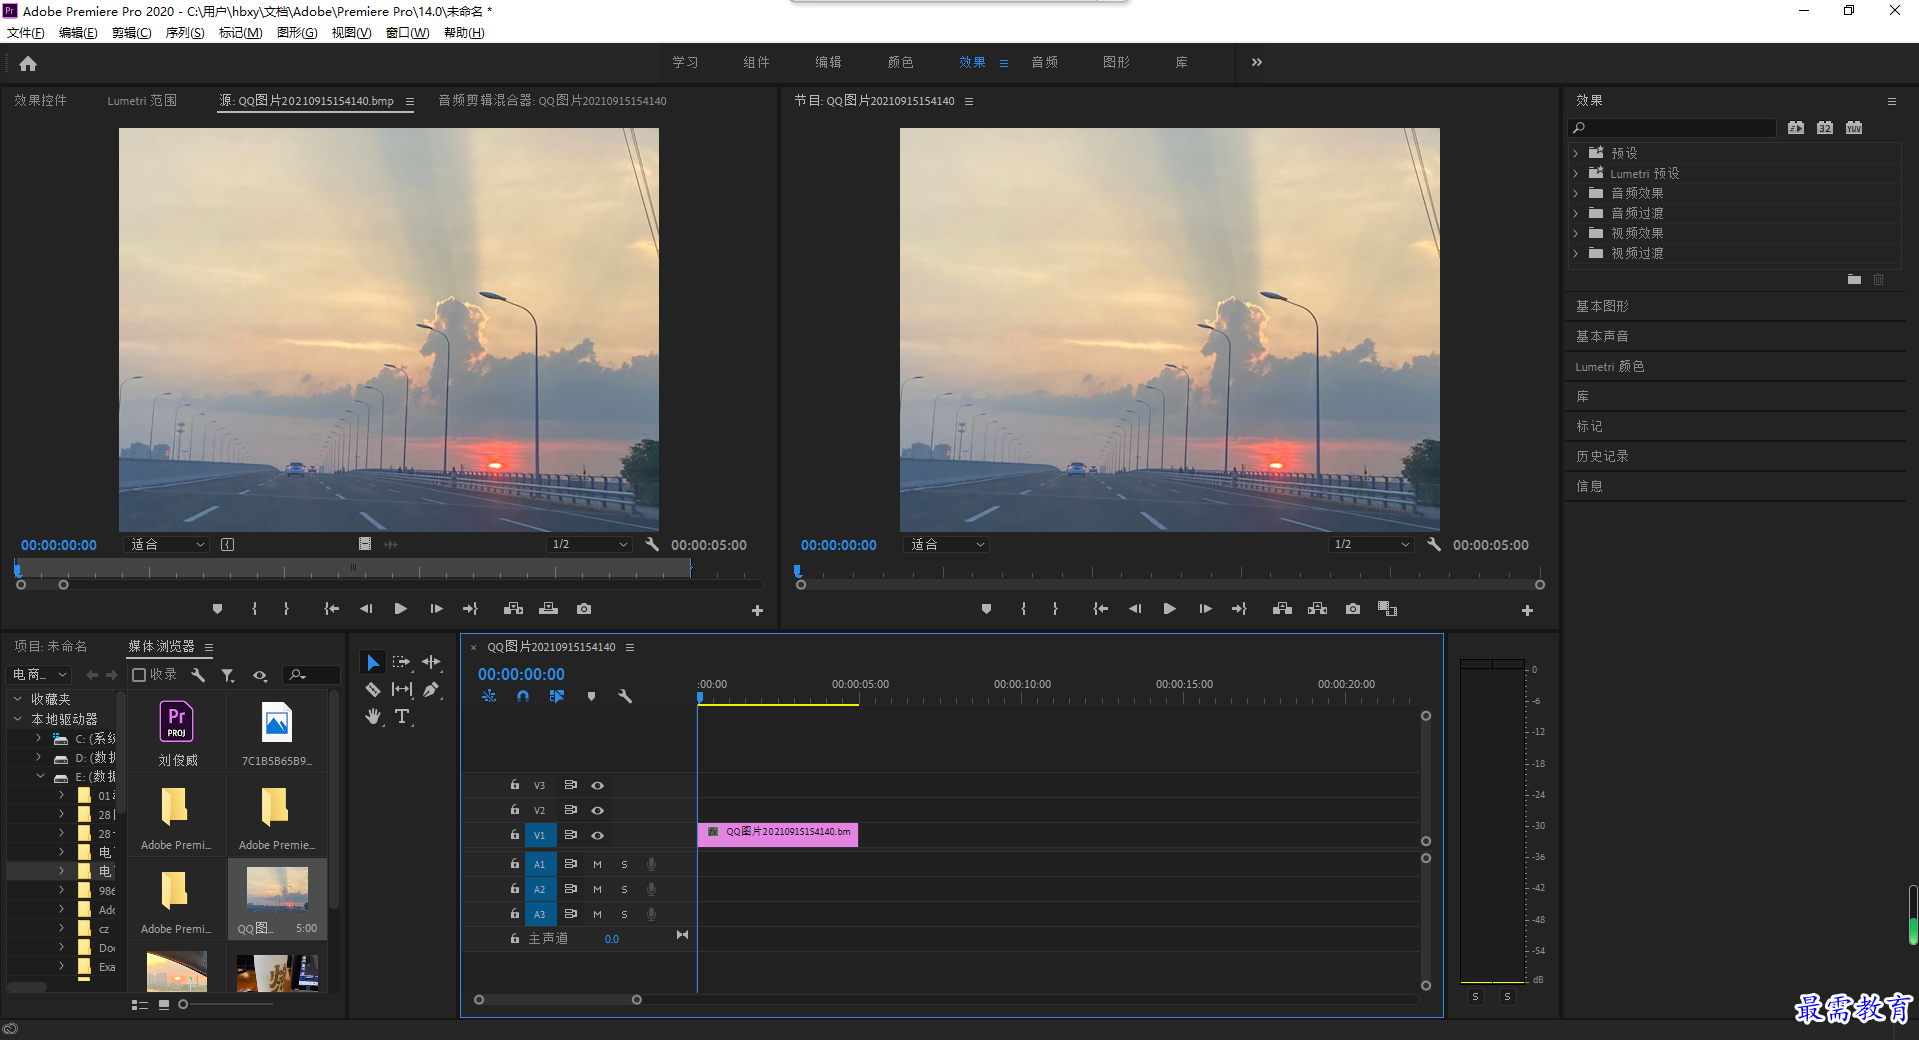Viewport: 1919px width, 1040px height.
Task: Toggle YUV effects filter
Action: click(1854, 128)
